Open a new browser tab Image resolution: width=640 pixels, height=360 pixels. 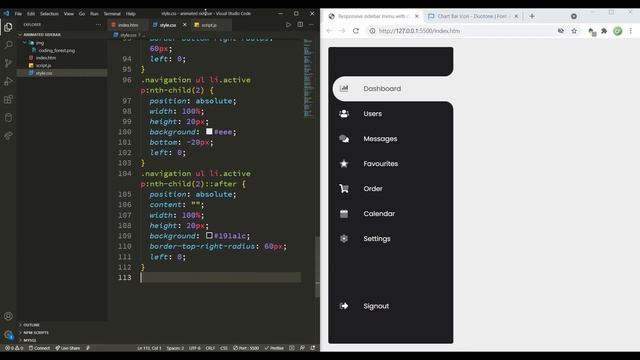click(x=532, y=16)
